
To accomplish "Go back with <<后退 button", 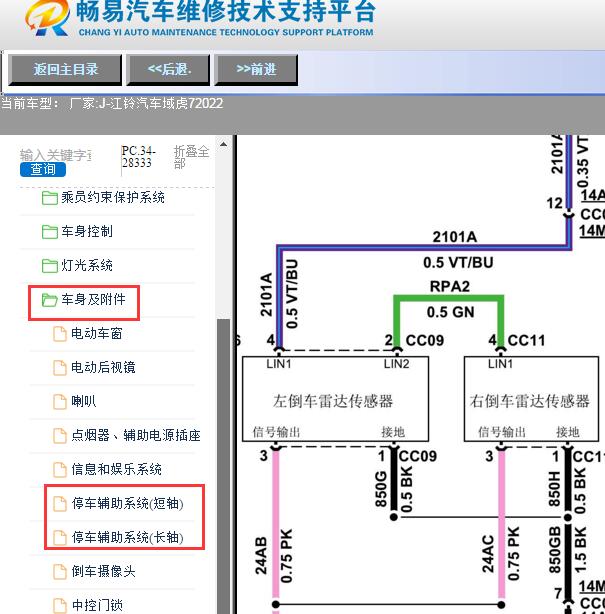I will tap(168, 70).
